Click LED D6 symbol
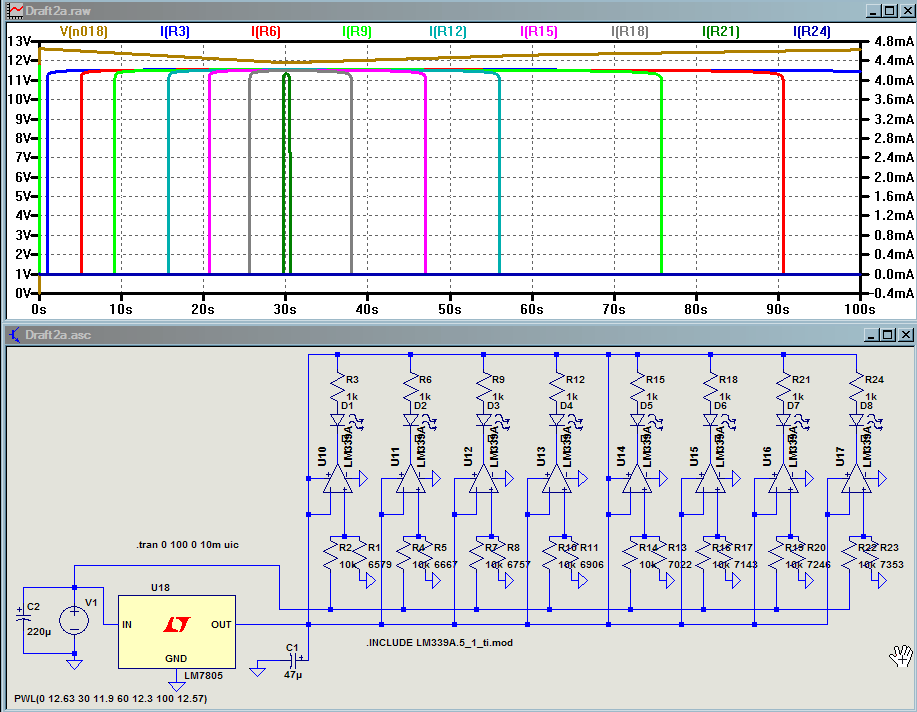Image resolution: width=917 pixels, height=712 pixels. (711, 420)
